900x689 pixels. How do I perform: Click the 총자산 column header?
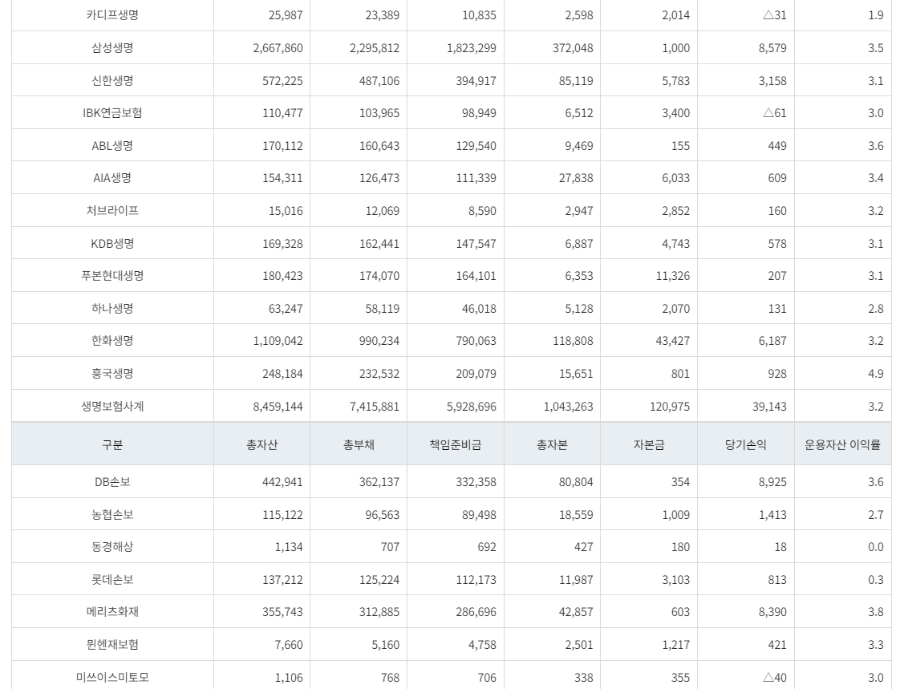click(262, 444)
